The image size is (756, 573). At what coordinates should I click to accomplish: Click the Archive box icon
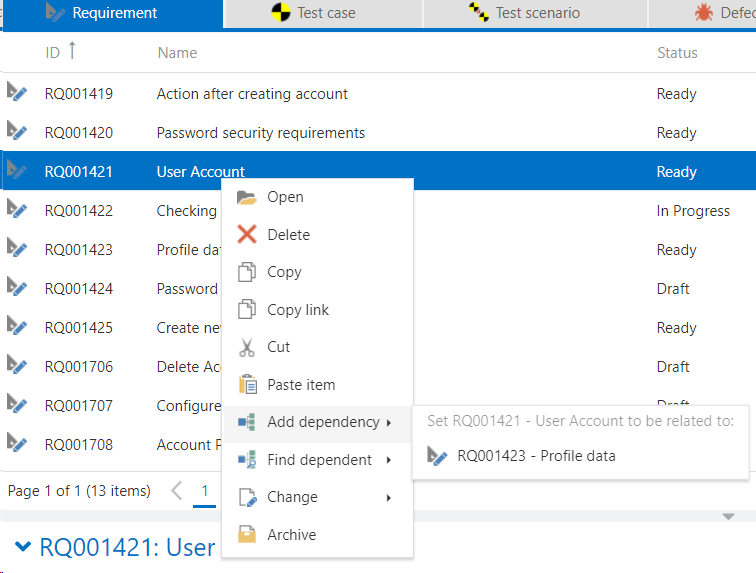pyautogui.click(x=247, y=535)
